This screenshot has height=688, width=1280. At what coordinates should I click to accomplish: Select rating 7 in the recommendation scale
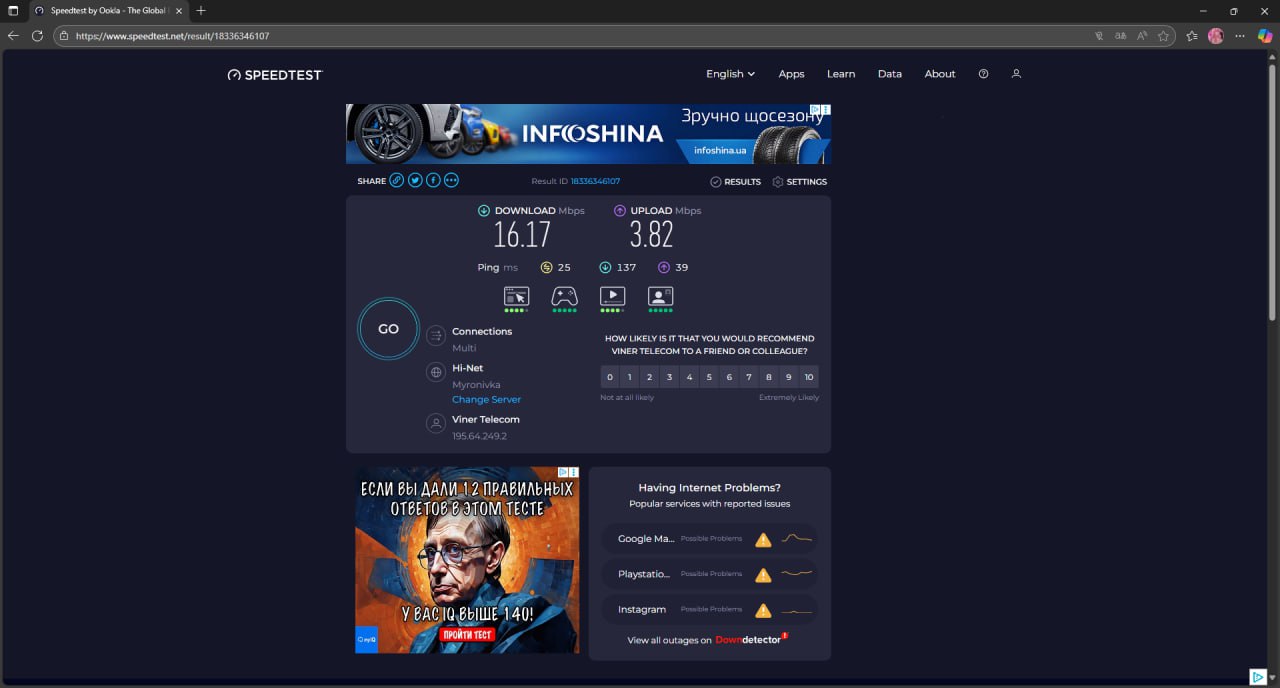749,377
